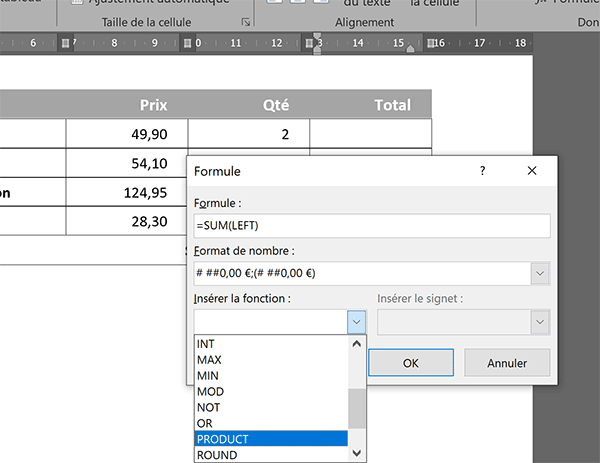Click the empty Total cell in first row
This screenshot has width=600, height=463.
pyautogui.click(x=371, y=134)
